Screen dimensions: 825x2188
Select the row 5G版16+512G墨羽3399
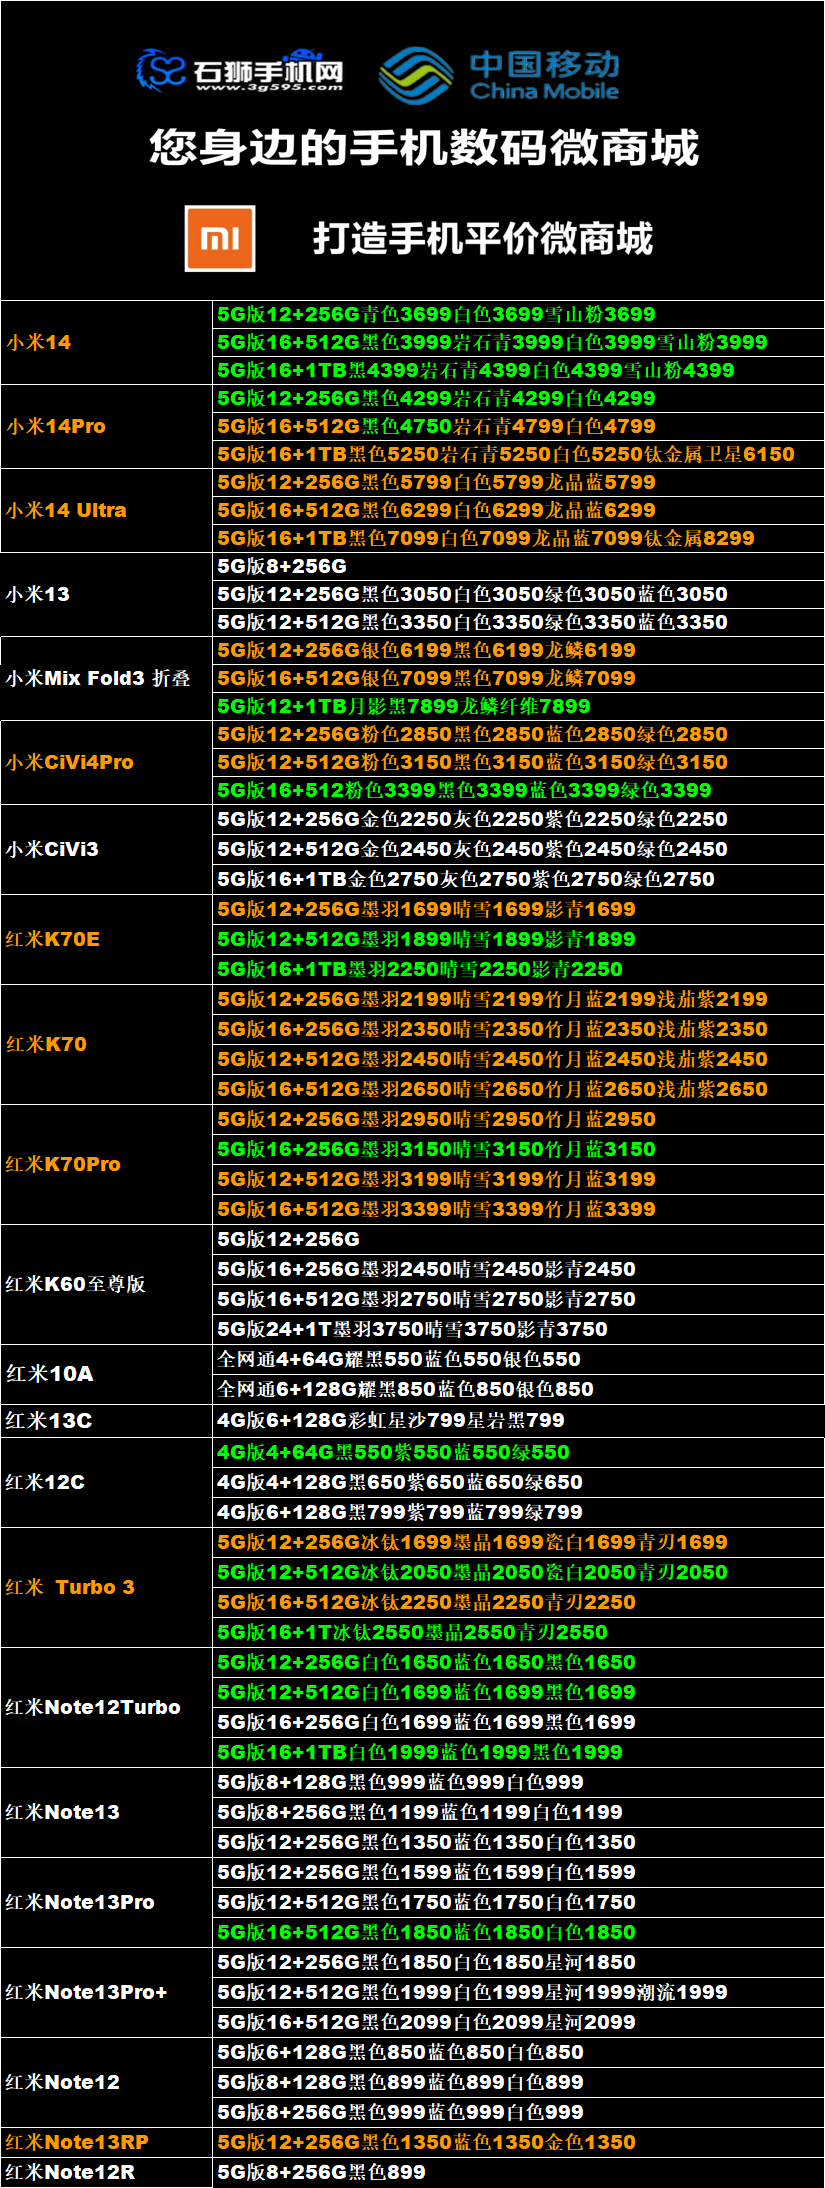[519, 1209]
